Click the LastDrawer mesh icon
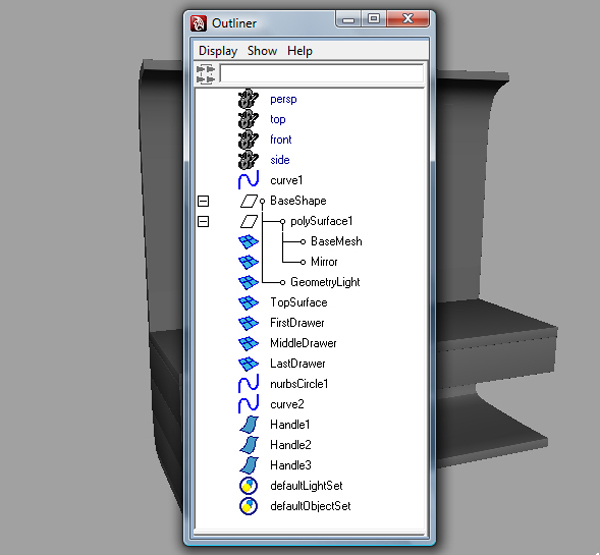This screenshot has width=600, height=555. [x=248, y=364]
